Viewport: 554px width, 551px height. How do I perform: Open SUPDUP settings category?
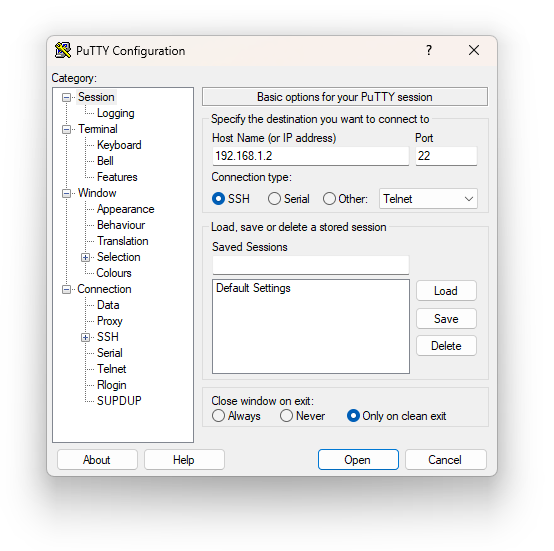pyautogui.click(x=119, y=401)
